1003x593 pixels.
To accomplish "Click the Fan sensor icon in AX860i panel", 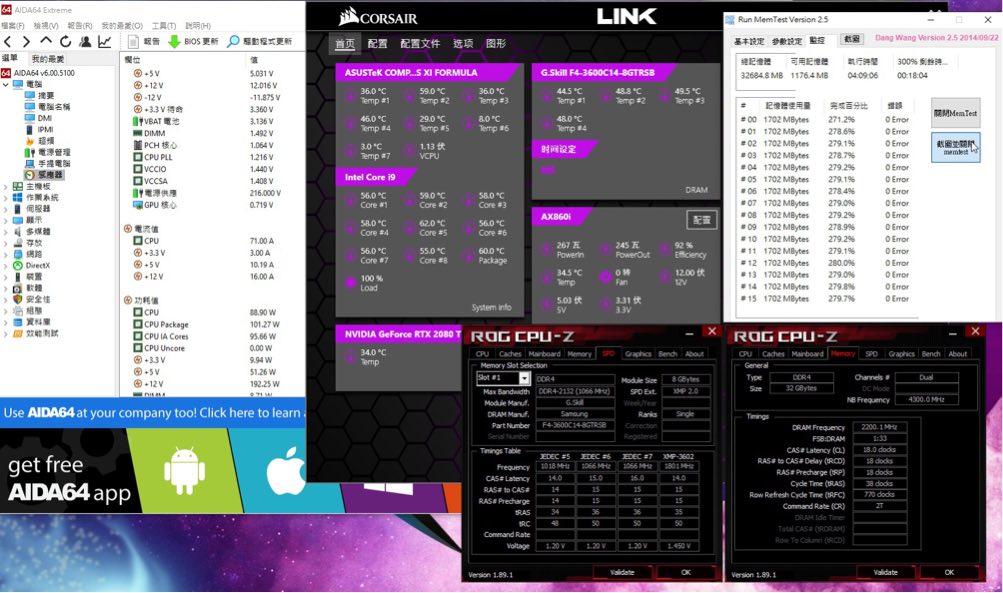I will pos(605,277).
